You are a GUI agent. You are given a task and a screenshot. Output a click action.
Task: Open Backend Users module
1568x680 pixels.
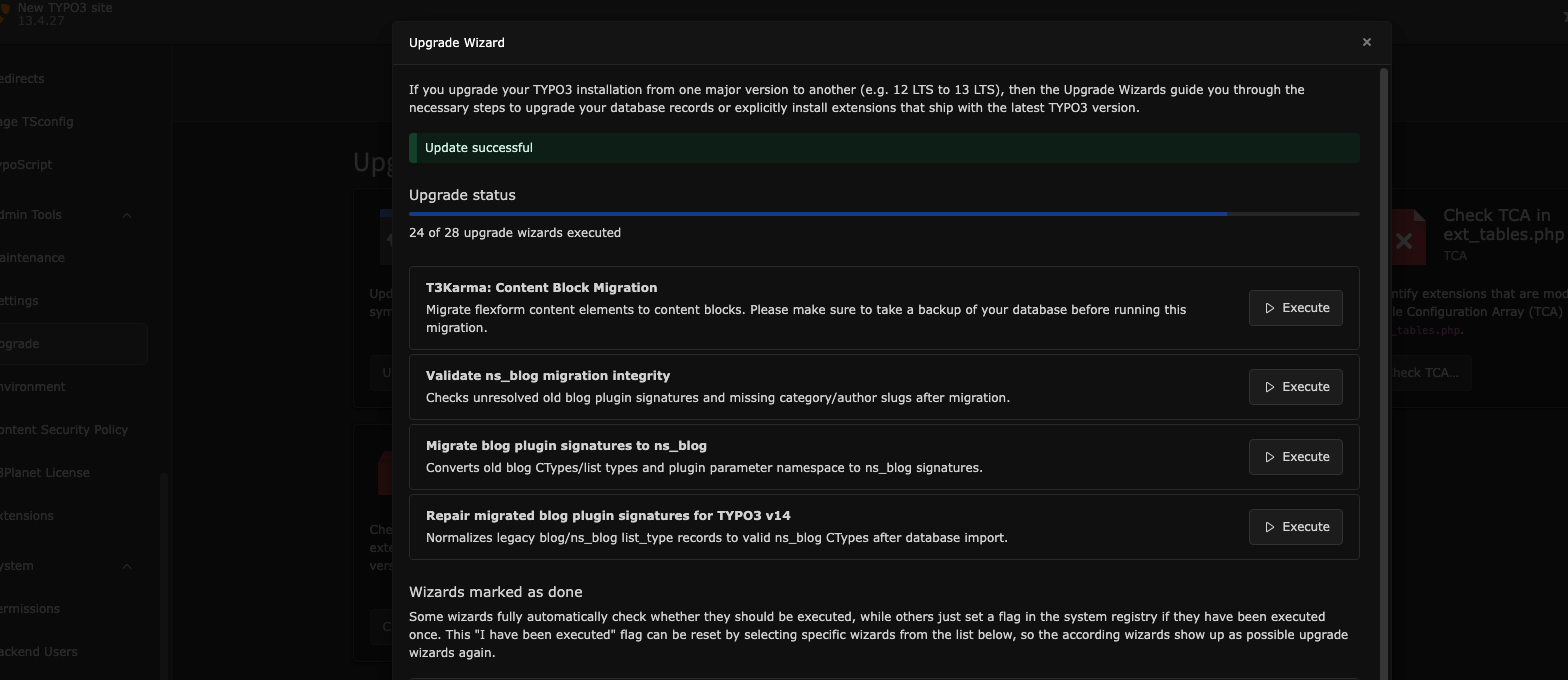pos(39,652)
